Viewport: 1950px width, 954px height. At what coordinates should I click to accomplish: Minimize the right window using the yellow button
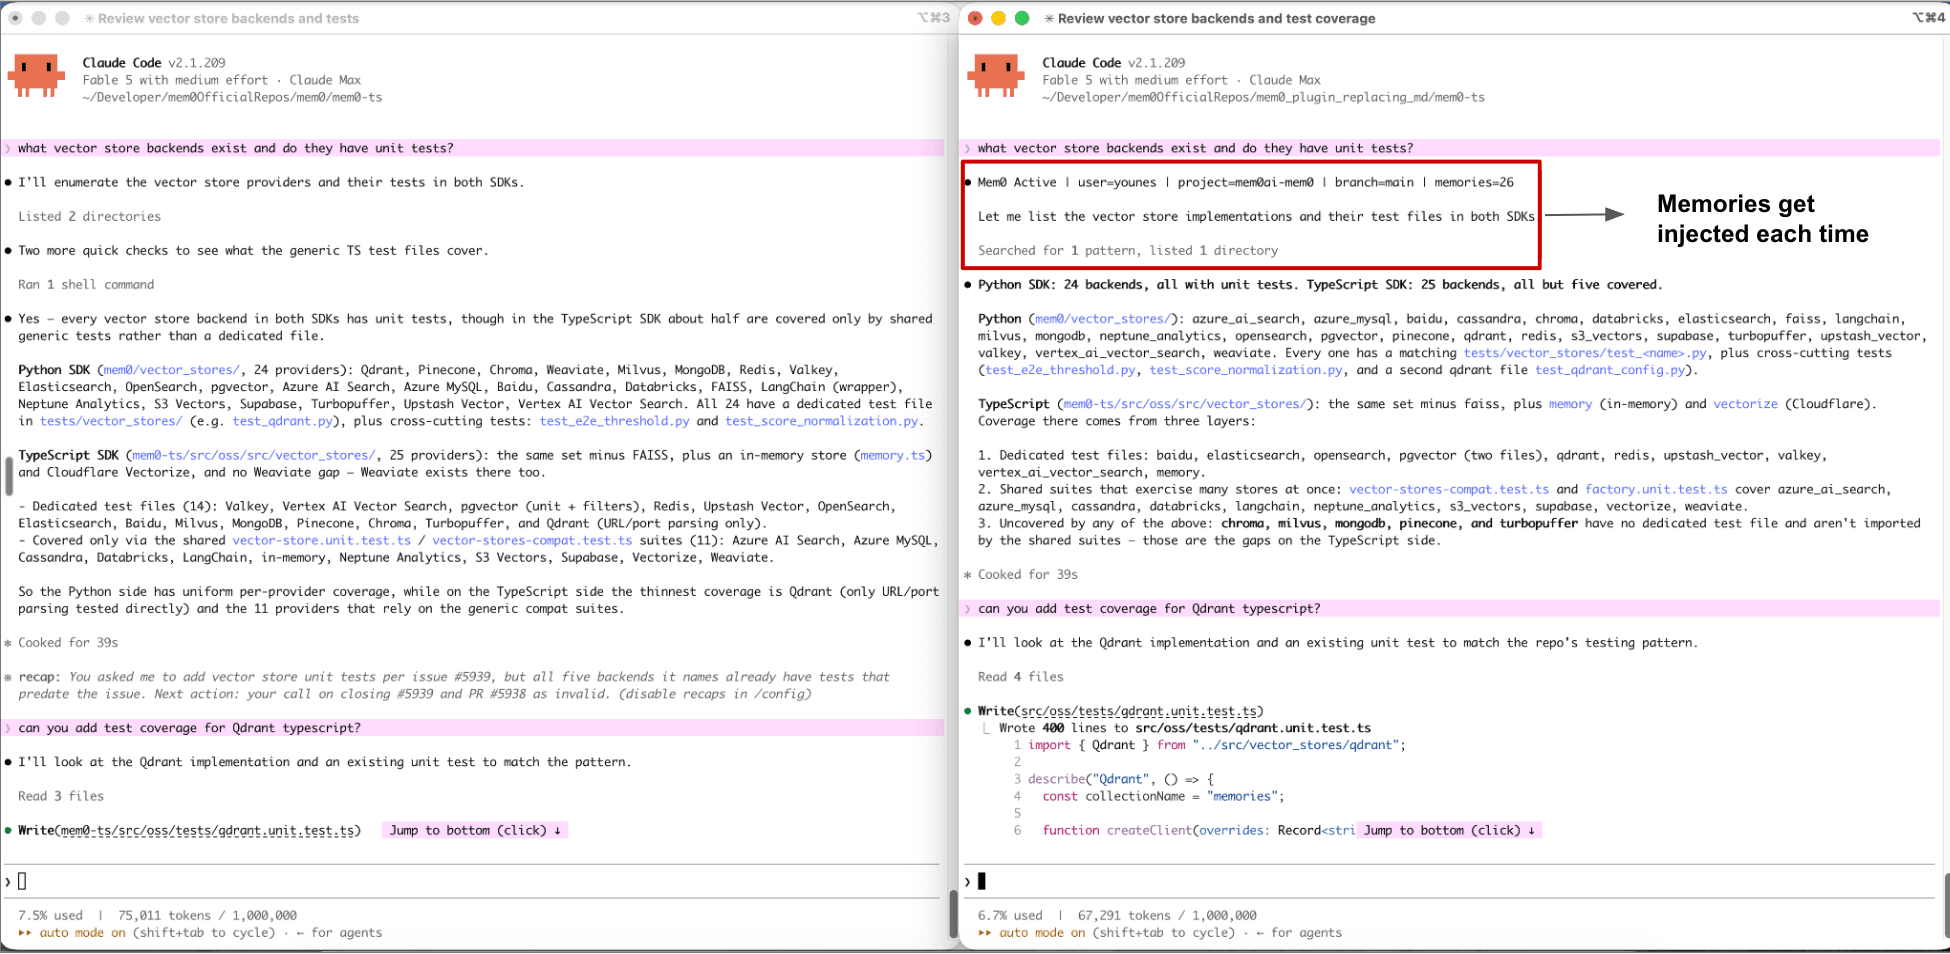[x=998, y=18]
